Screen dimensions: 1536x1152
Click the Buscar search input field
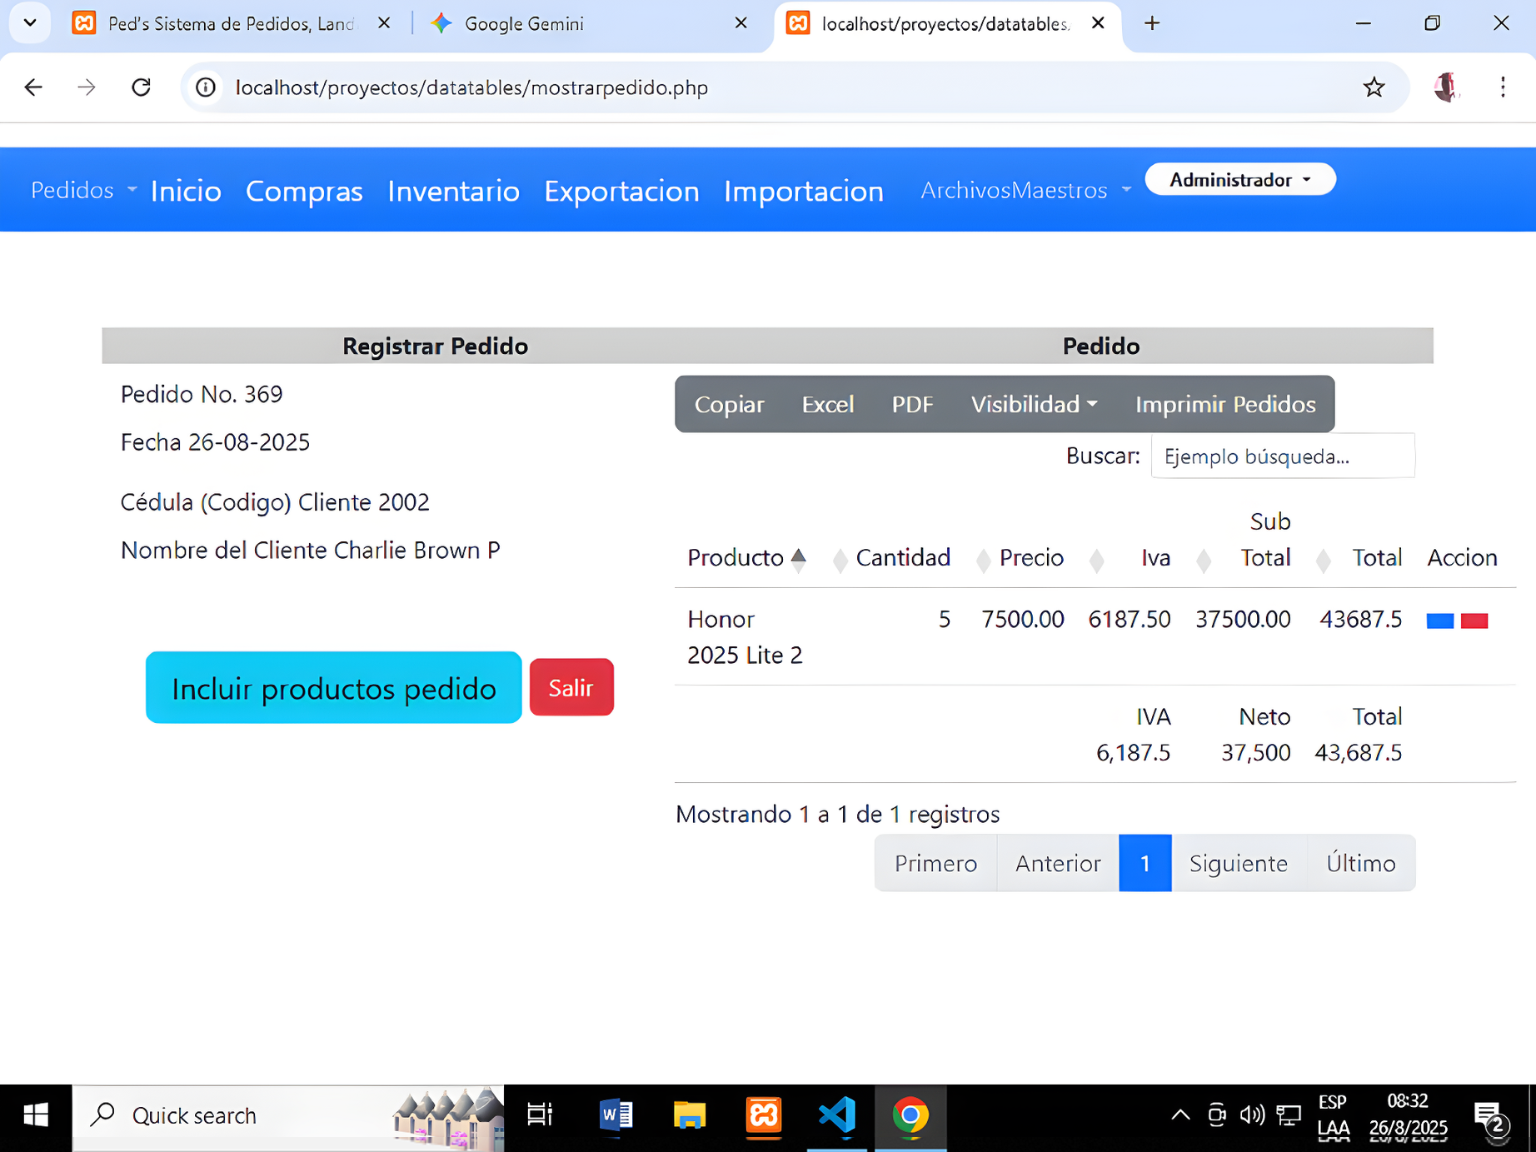click(x=1282, y=456)
